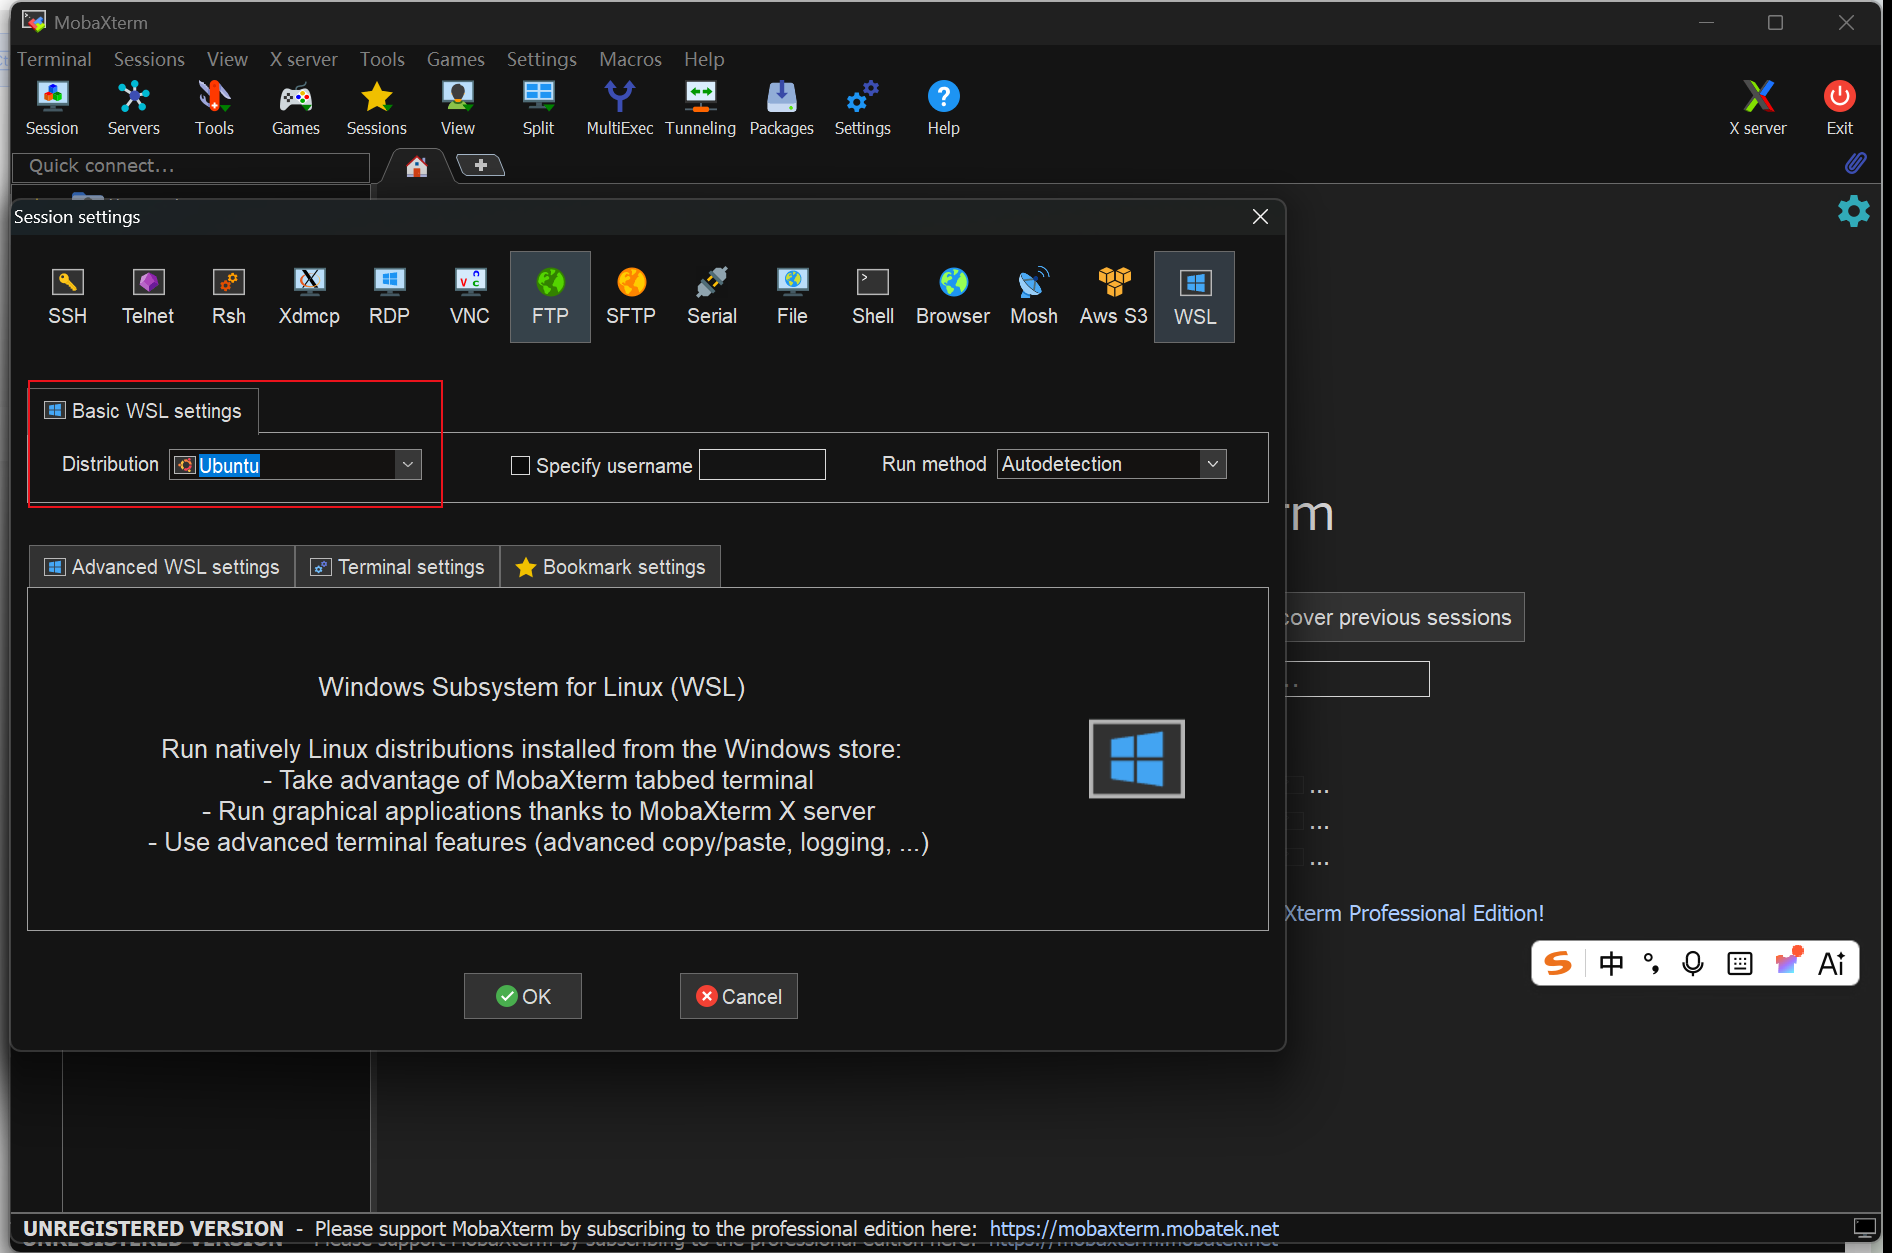Click the AI icon in IME bar
This screenshot has height=1253, width=1892.
[x=1832, y=963]
